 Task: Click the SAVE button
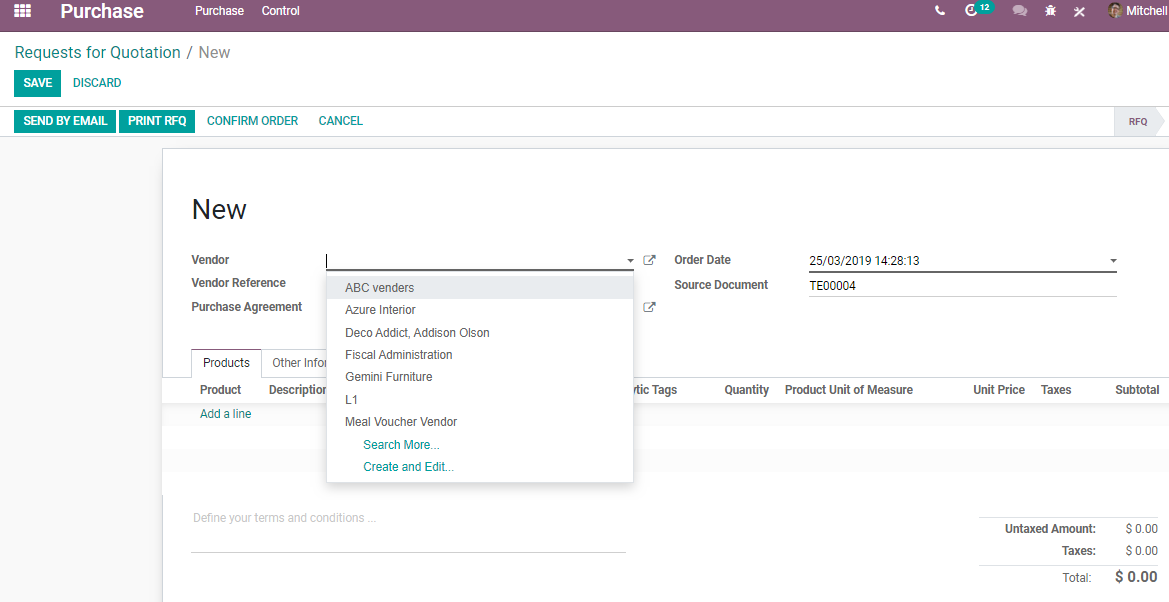[x=37, y=83]
